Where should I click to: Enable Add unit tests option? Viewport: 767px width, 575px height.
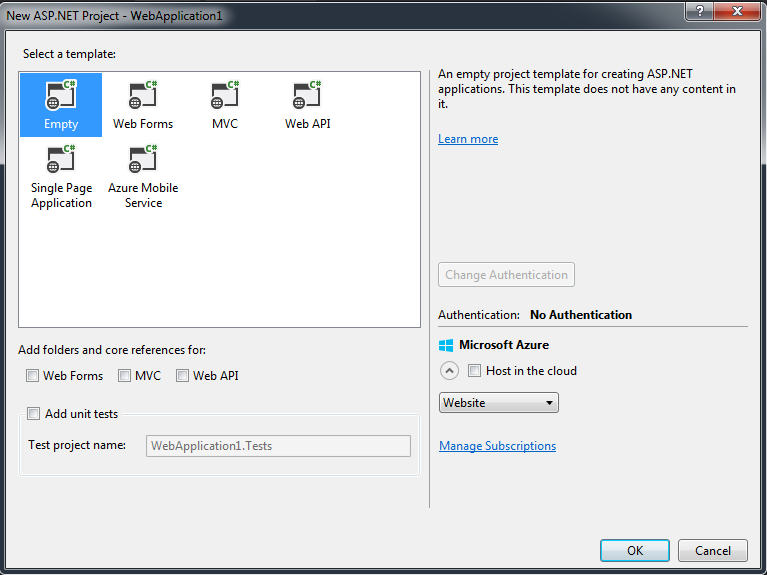(33, 414)
